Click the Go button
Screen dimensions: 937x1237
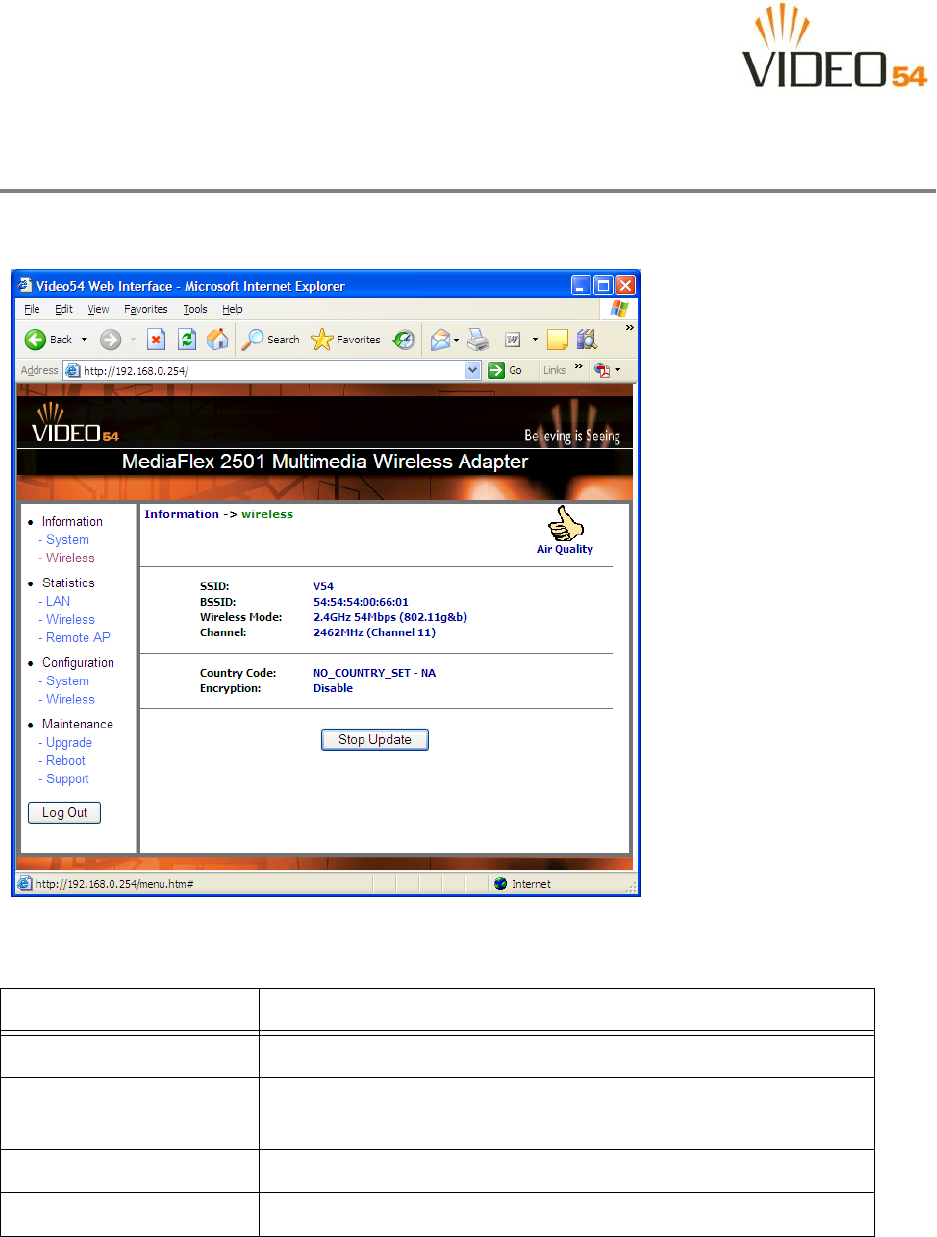(506, 370)
